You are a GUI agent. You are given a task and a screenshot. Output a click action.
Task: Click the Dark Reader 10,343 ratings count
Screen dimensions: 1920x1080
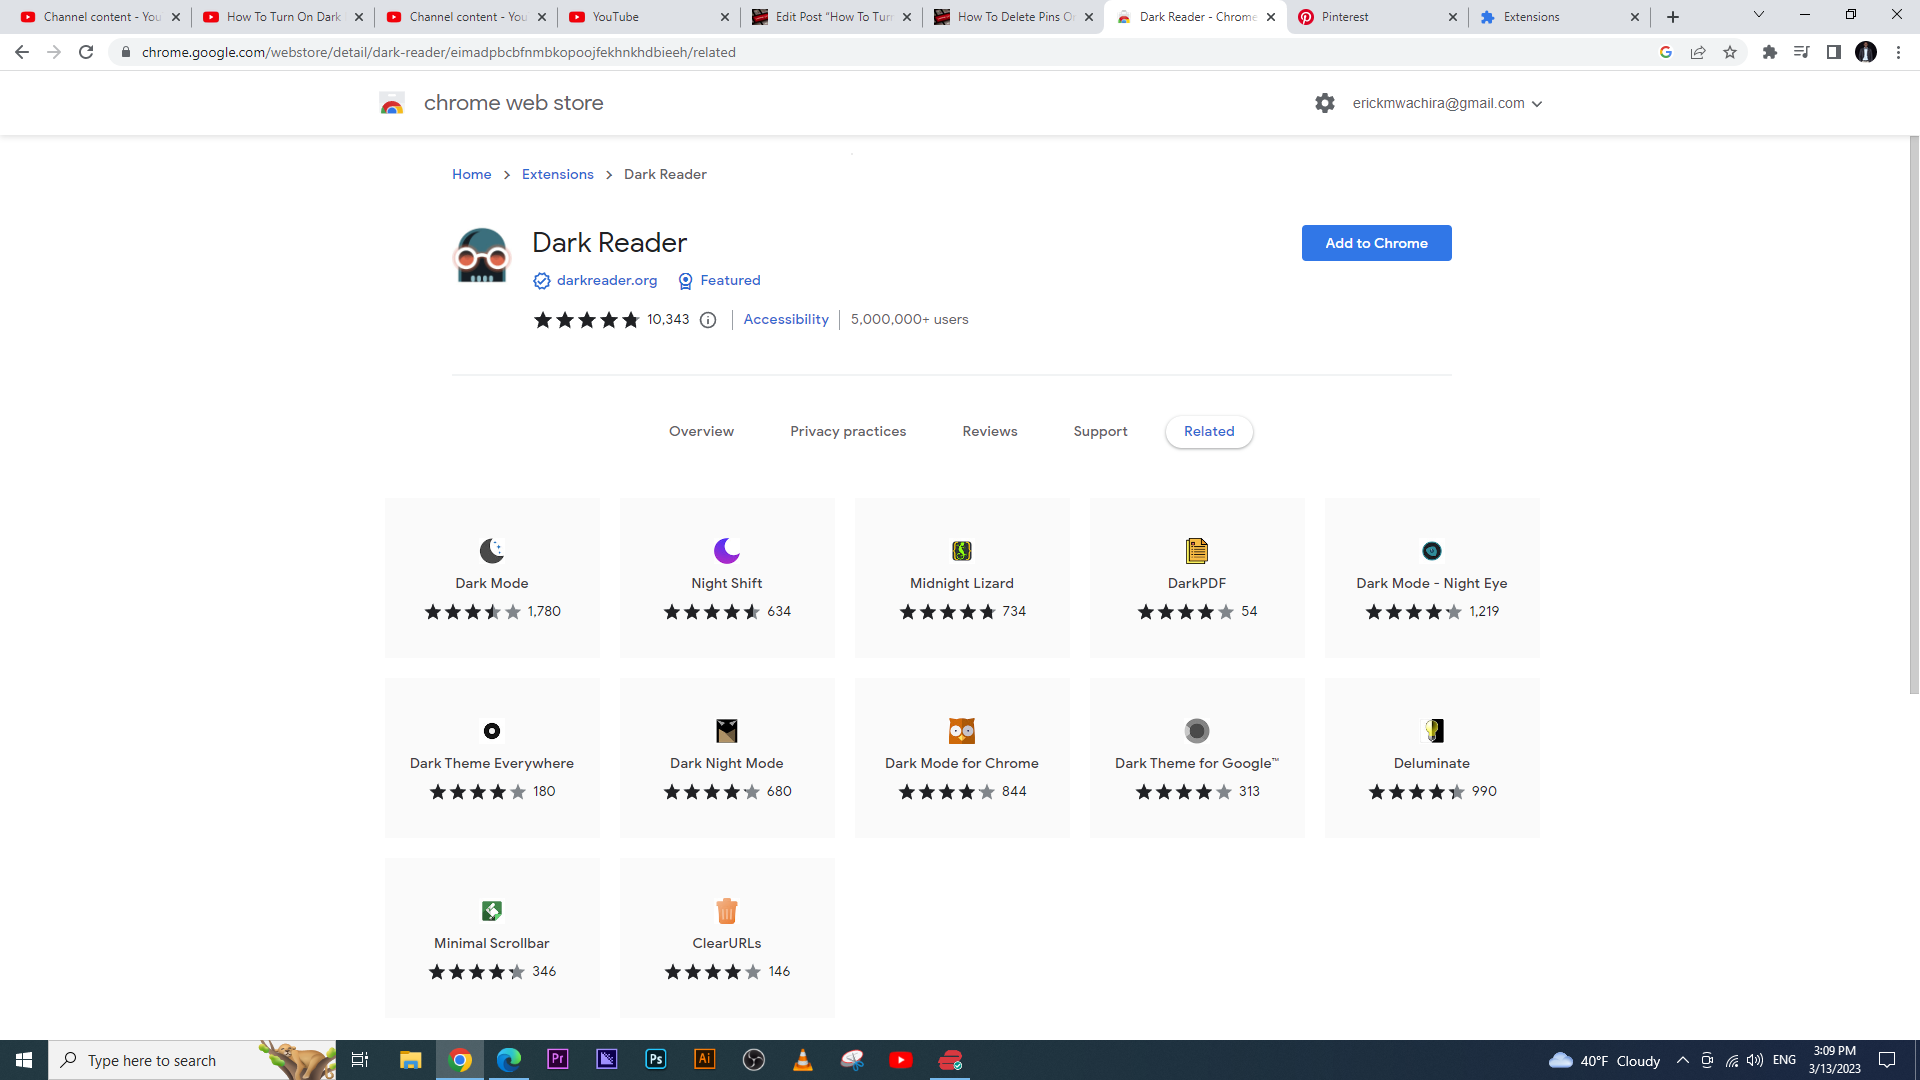pos(668,320)
